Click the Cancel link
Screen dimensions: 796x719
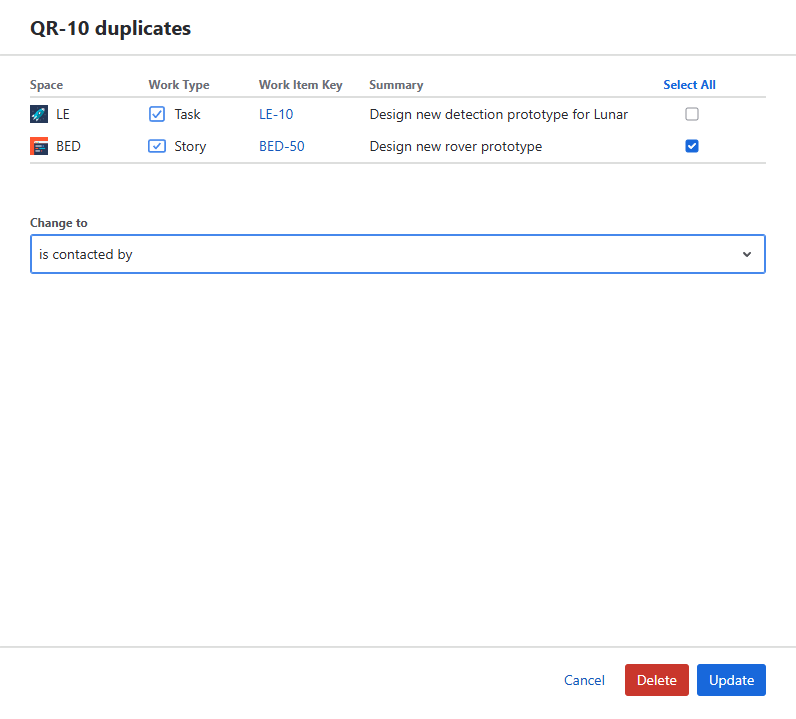584,680
